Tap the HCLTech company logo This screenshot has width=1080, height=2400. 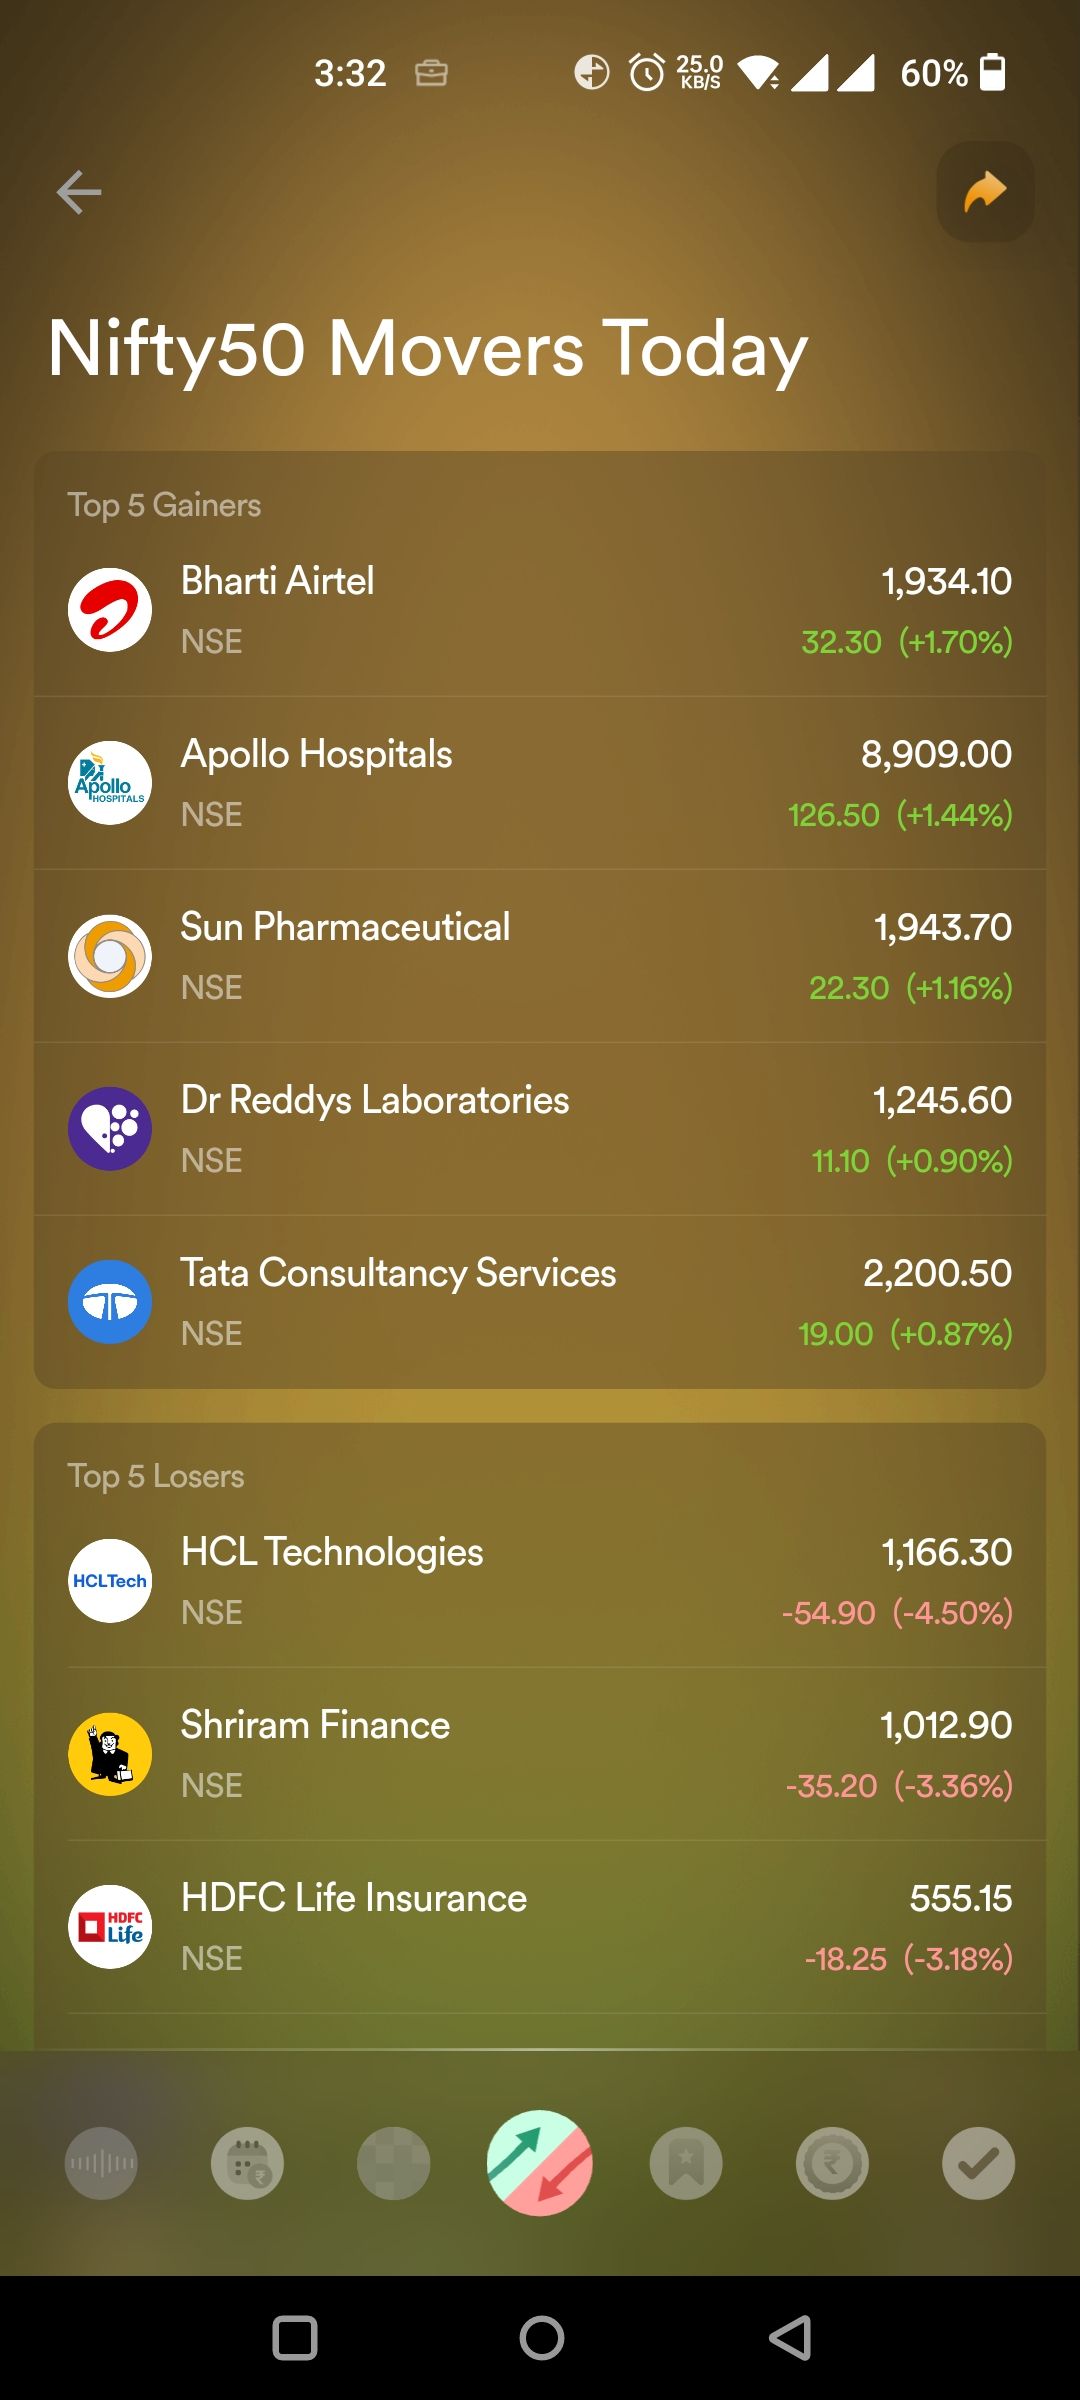(110, 1581)
